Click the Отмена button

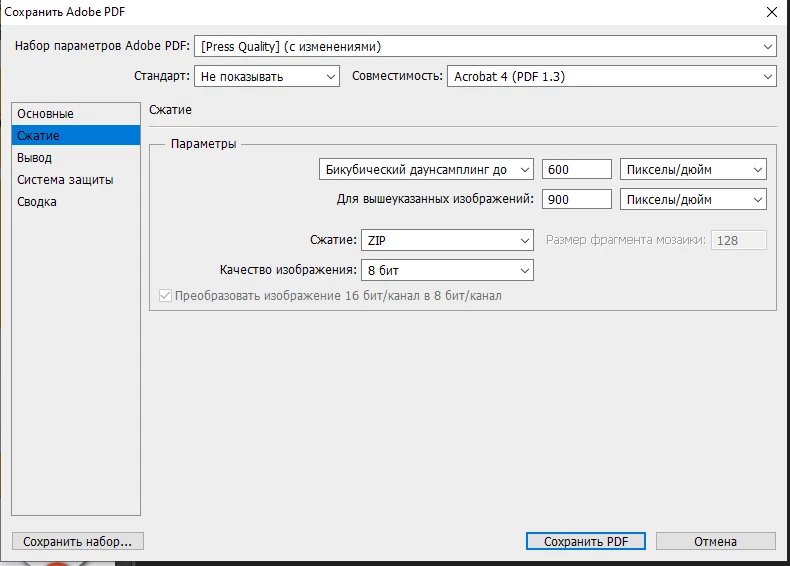[715, 541]
